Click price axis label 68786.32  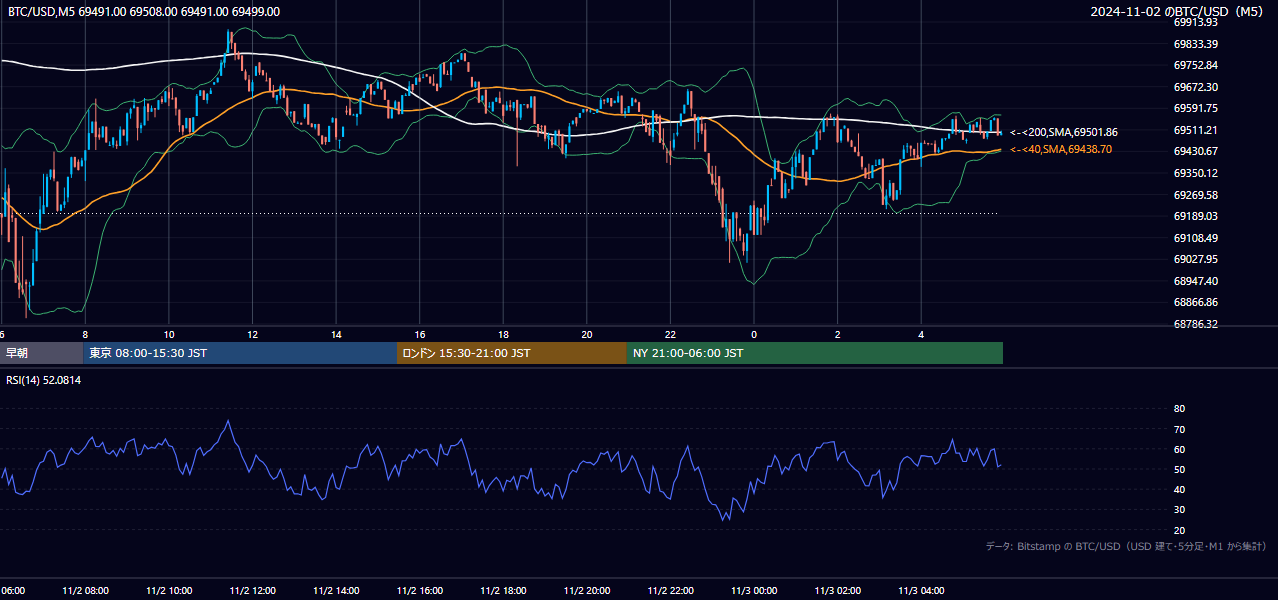click(1195, 324)
